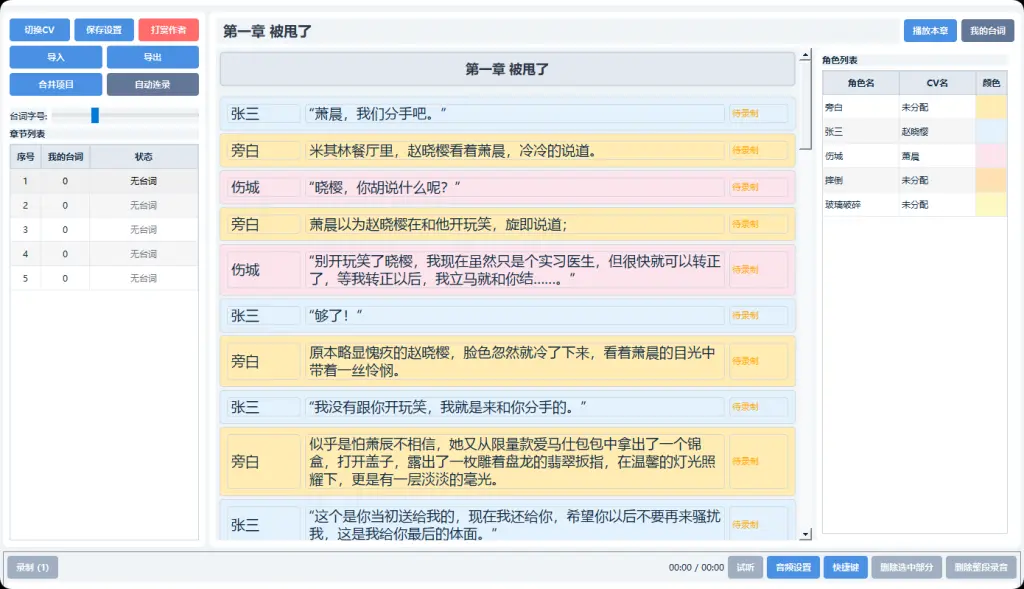
Task: Open 音频设置 audio settings
Action: [793, 567]
